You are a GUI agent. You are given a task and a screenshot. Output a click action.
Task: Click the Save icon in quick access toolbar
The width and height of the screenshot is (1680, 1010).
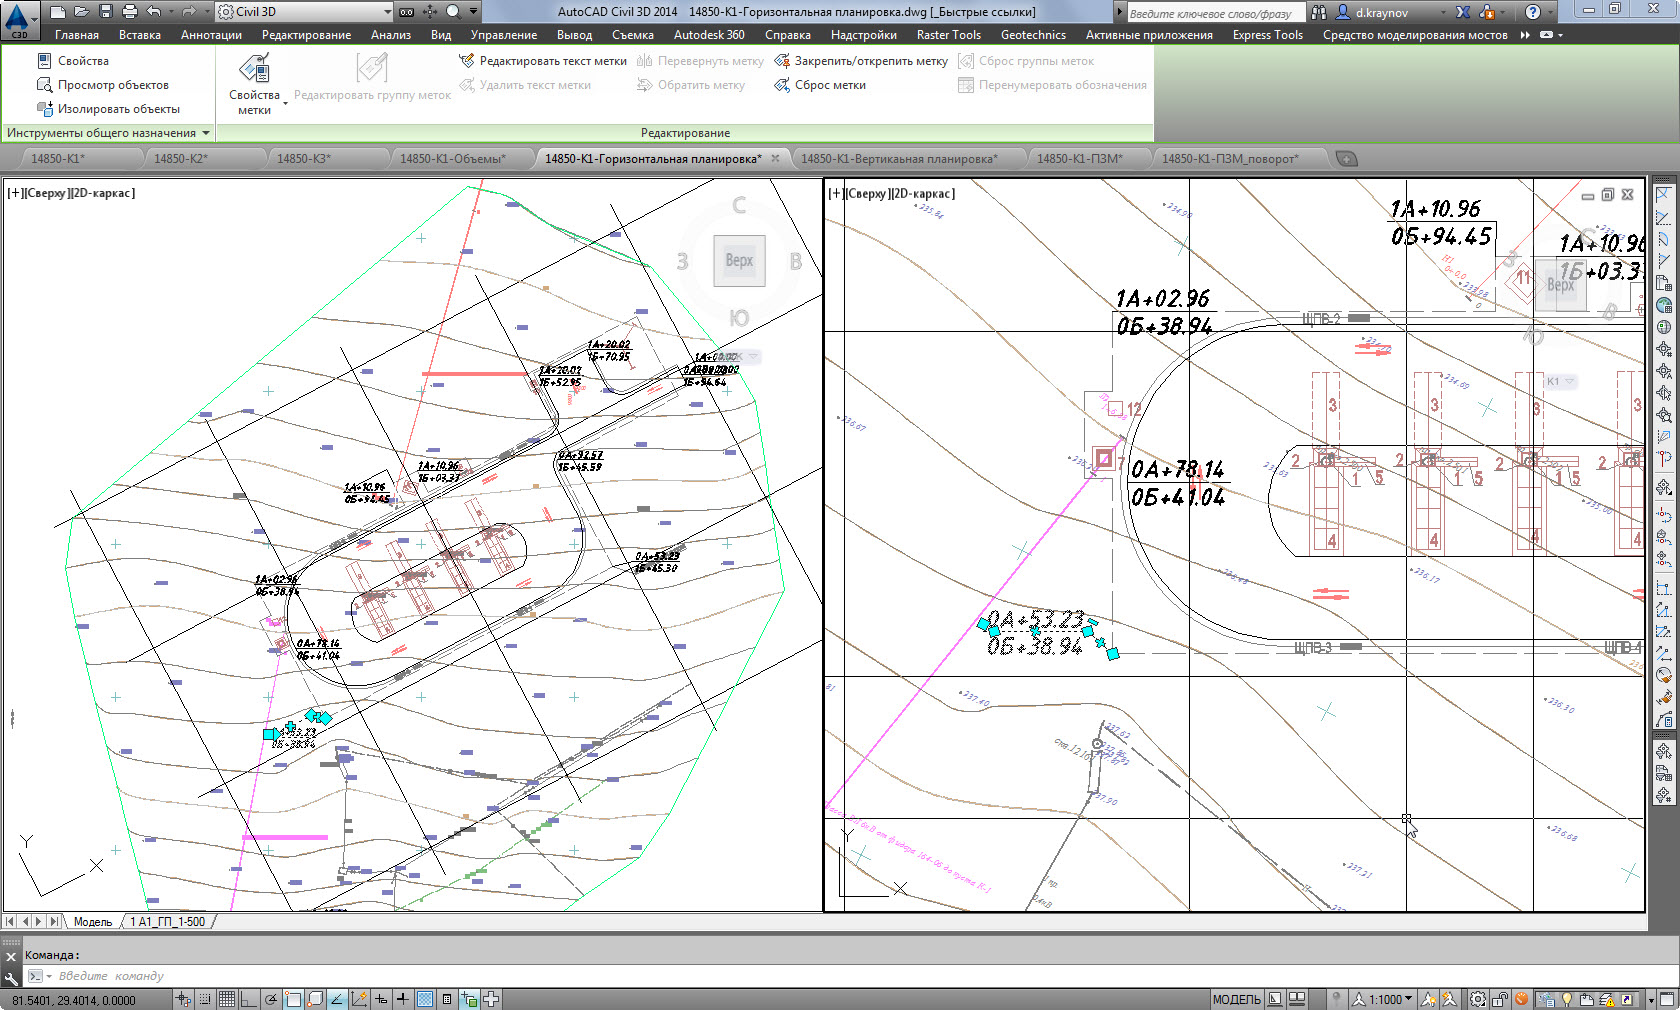coord(105,12)
